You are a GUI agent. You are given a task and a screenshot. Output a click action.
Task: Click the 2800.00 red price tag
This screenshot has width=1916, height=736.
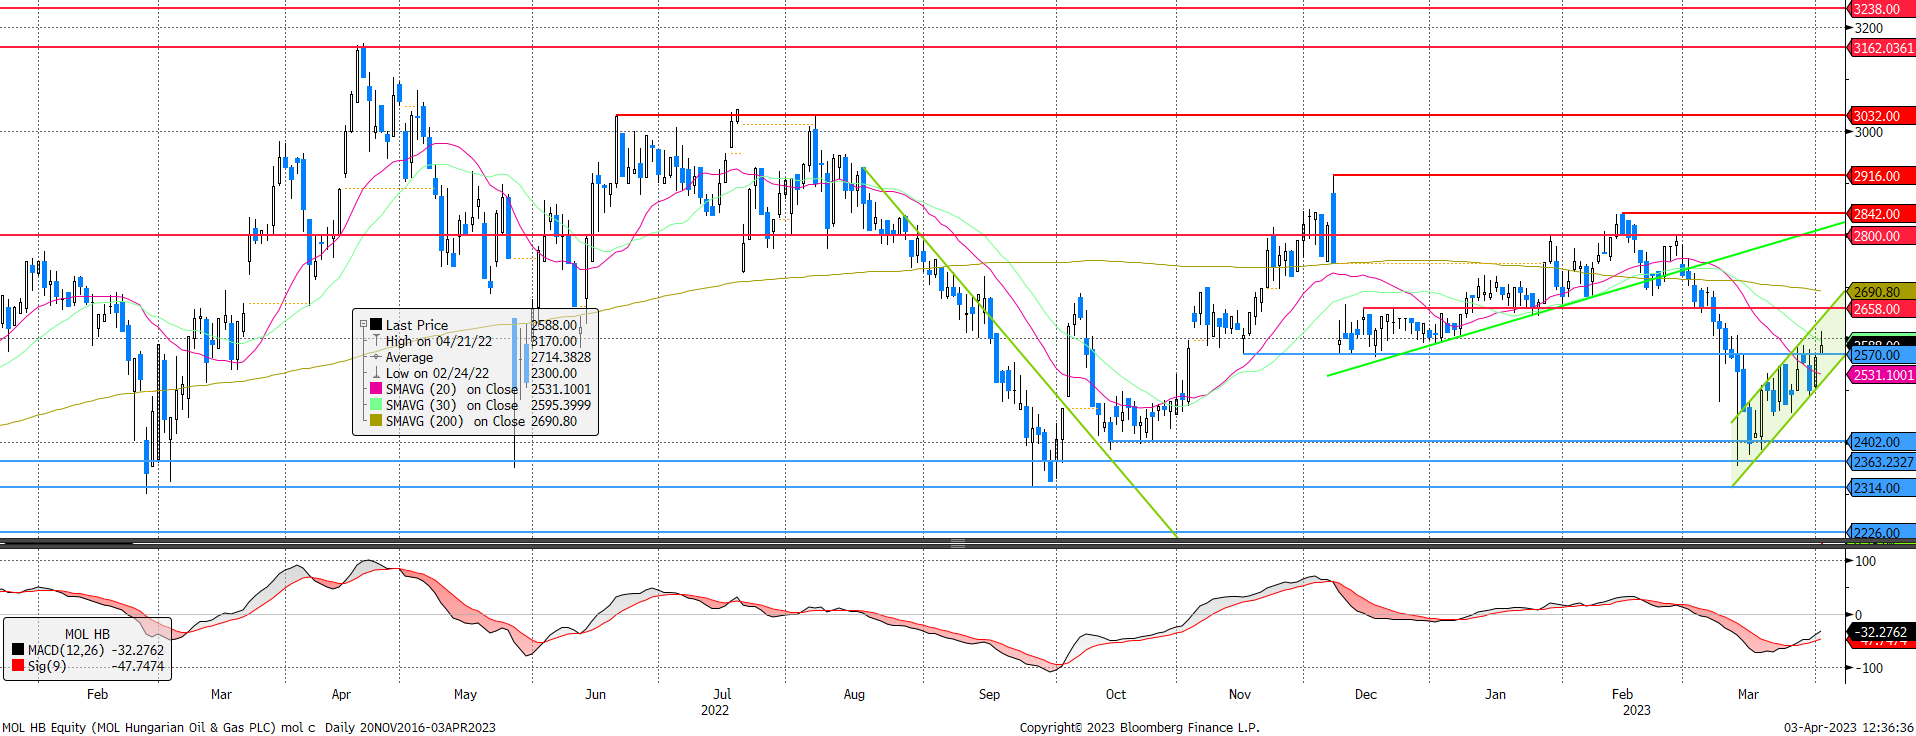[x=1881, y=236]
